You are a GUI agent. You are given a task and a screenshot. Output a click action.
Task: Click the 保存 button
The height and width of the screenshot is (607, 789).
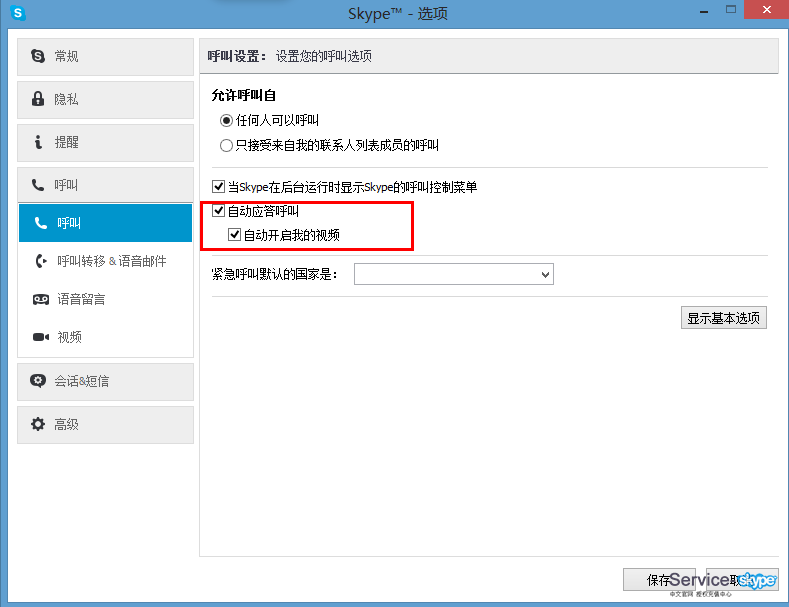pyautogui.click(x=658, y=580)
